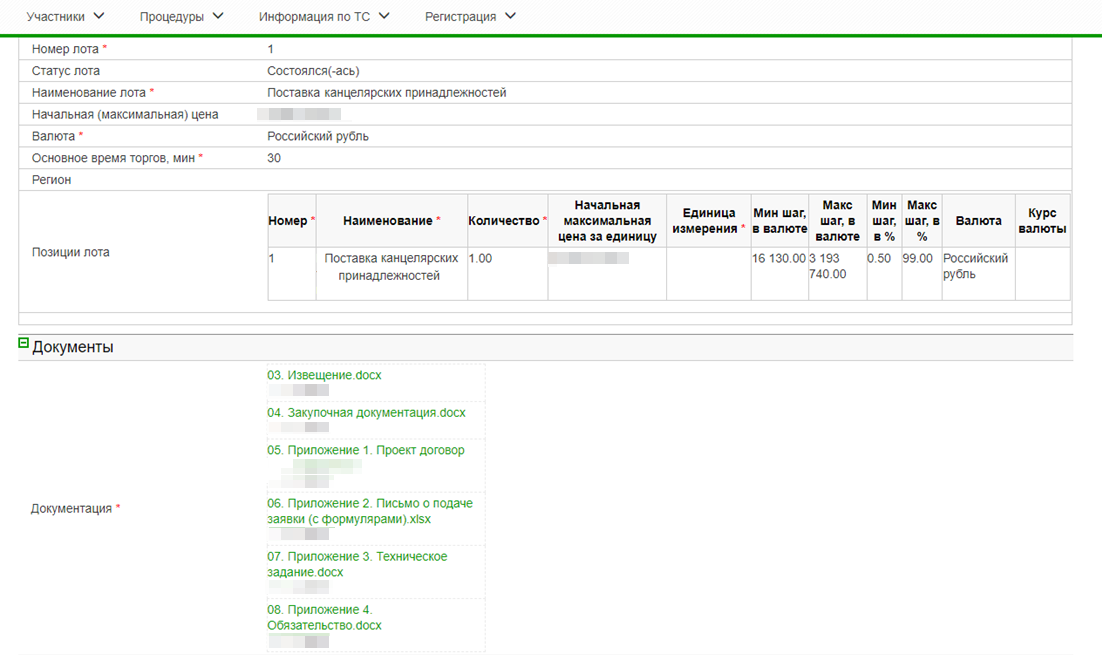Open the Процедуры menu

[x=181, y=17]
